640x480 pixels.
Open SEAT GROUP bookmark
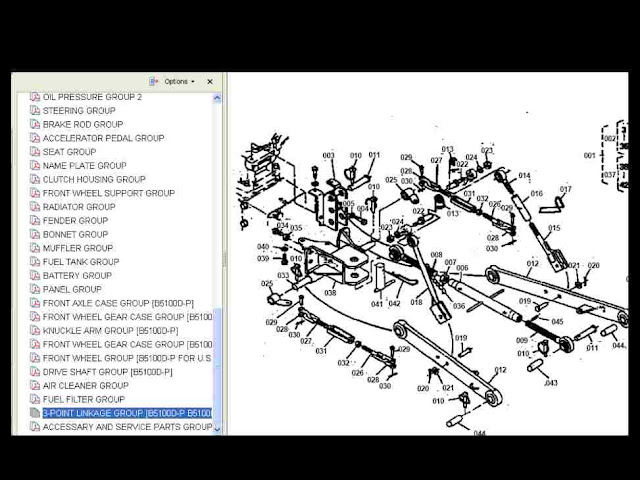tap(69, 152)
